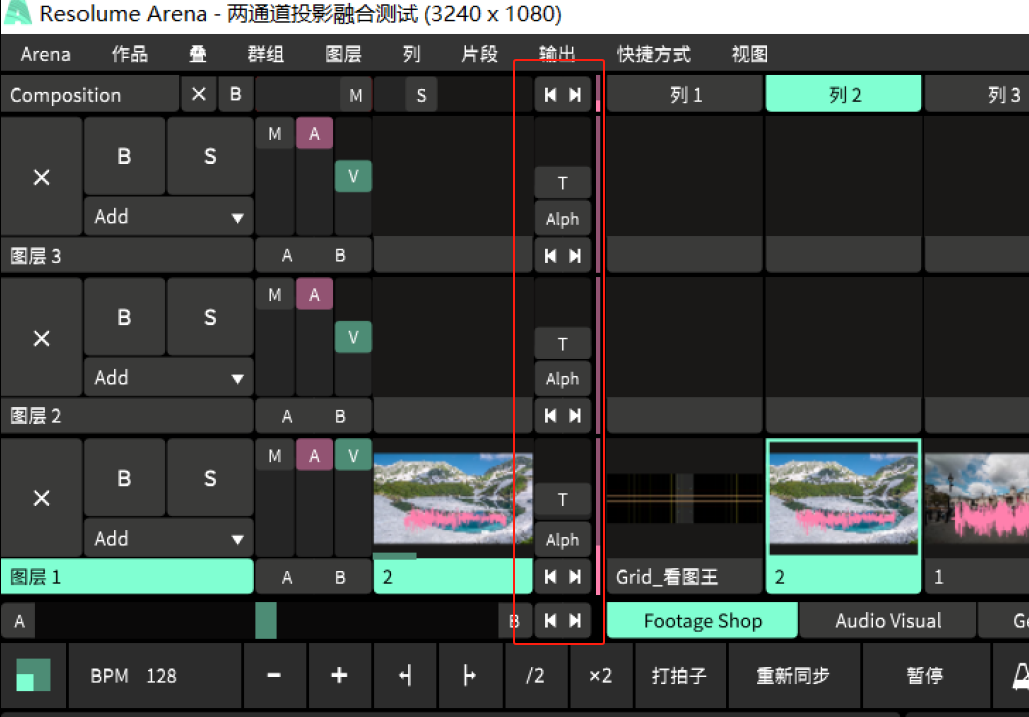Increase BPM with the plus icon
The height and width of the screenshot is (717, 1029).
pyautogui.click(x=339, y=676)
